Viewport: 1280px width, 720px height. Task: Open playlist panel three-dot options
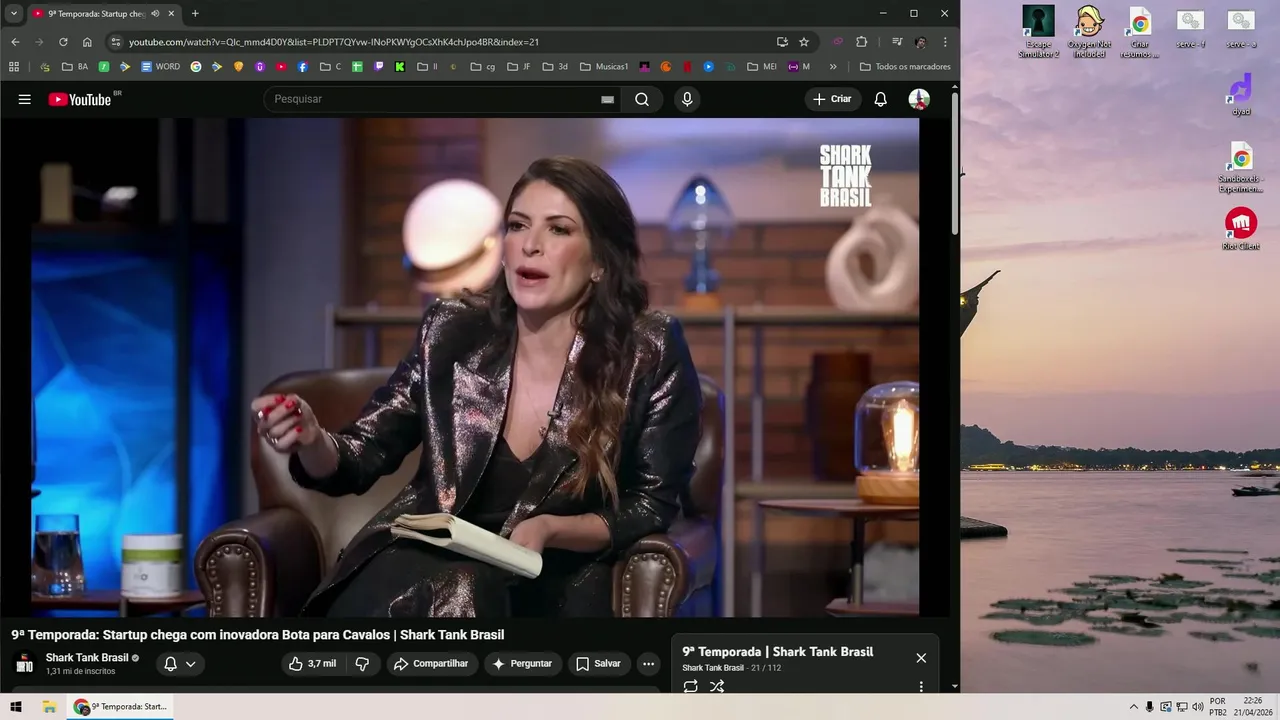921,687
